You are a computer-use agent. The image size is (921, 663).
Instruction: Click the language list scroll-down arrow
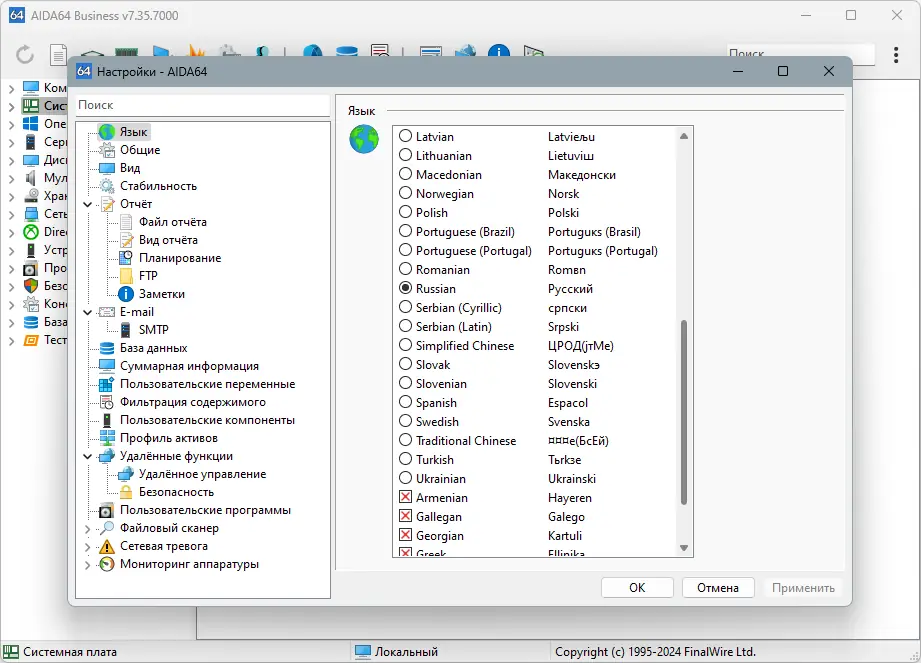tap(684, 548)
